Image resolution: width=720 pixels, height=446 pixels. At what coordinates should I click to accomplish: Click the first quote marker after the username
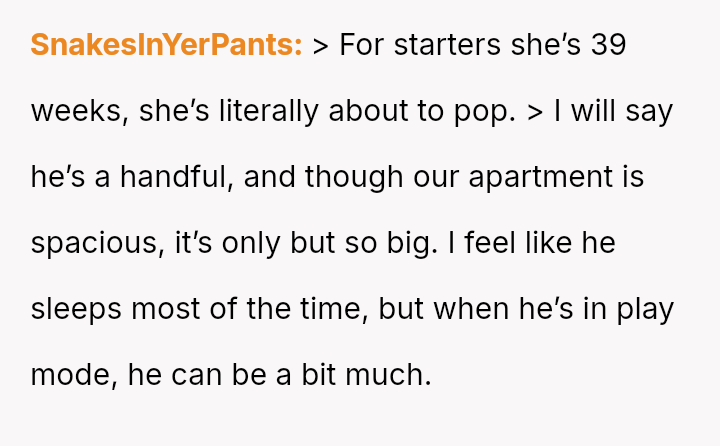(321, 45)
